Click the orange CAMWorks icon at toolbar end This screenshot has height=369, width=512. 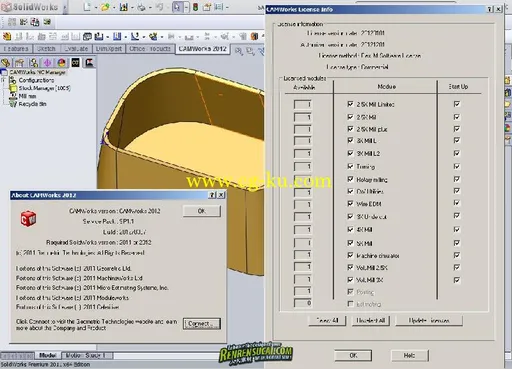tap(254, 36)
